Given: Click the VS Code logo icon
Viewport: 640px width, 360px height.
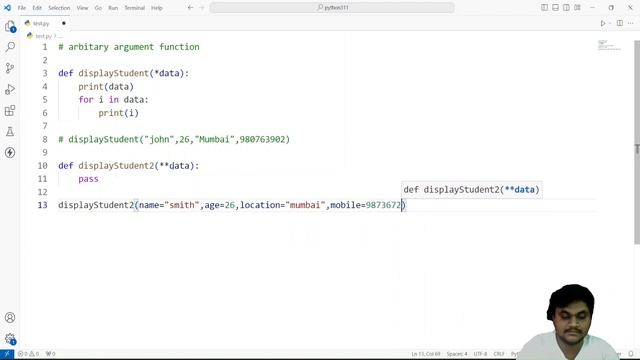Looking at the screenshot, I should coord(7,7).
